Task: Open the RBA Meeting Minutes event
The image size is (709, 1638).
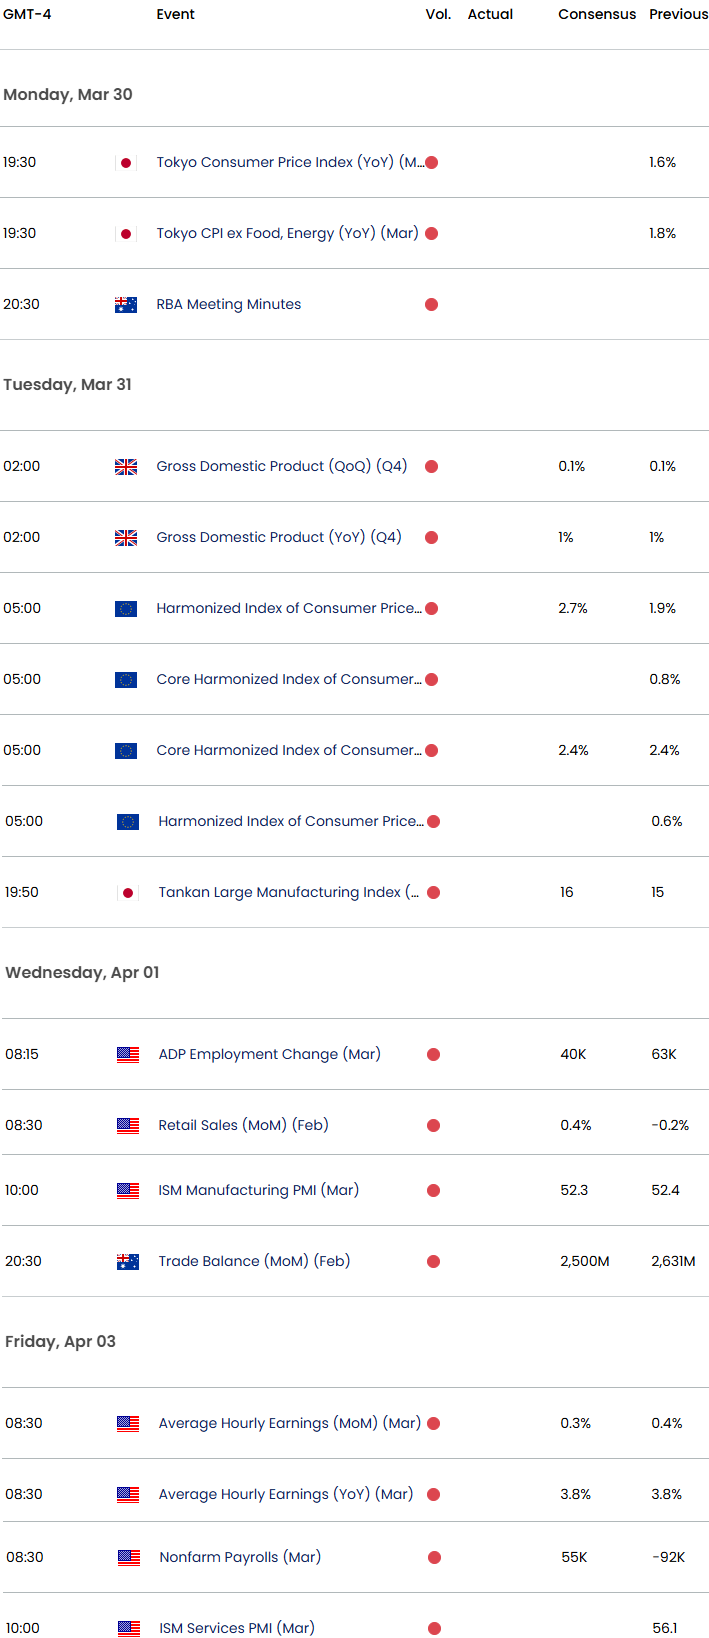Action: (229, 304)
